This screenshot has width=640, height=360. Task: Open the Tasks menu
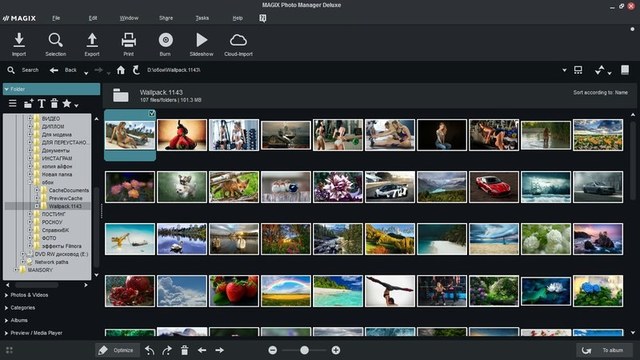point(202,18)
